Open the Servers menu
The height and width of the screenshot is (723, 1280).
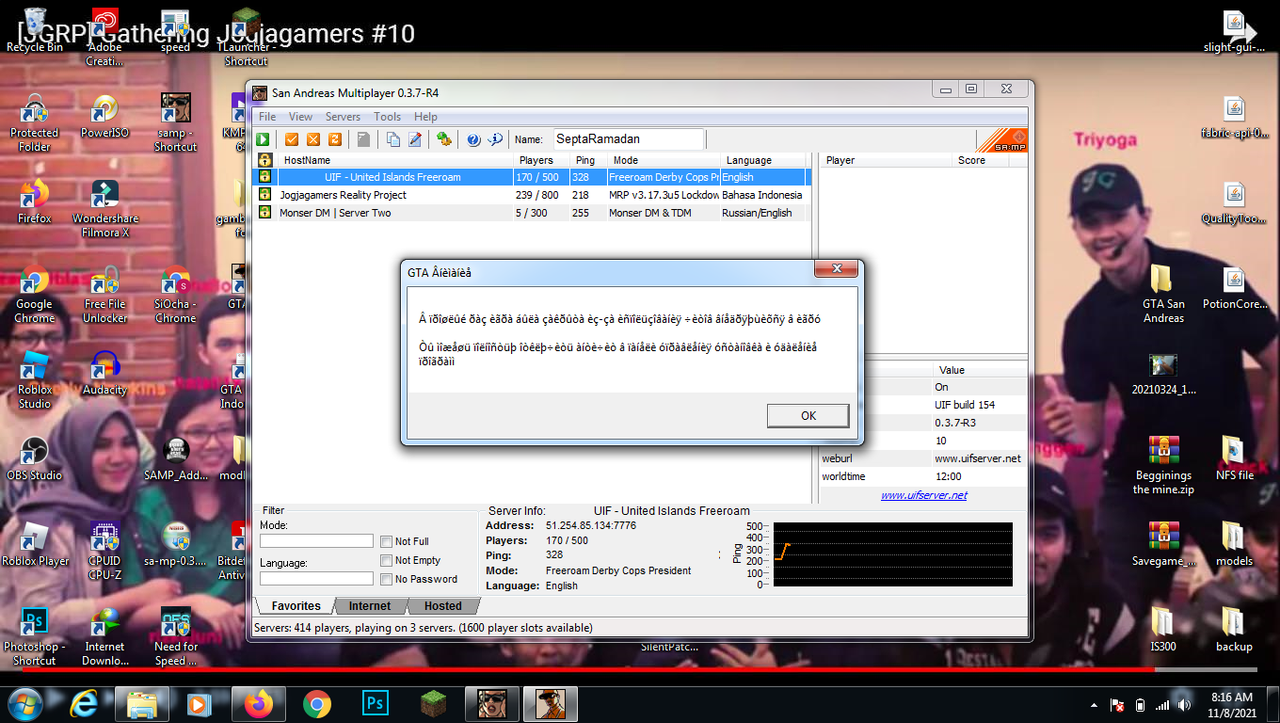click(343, 117)
